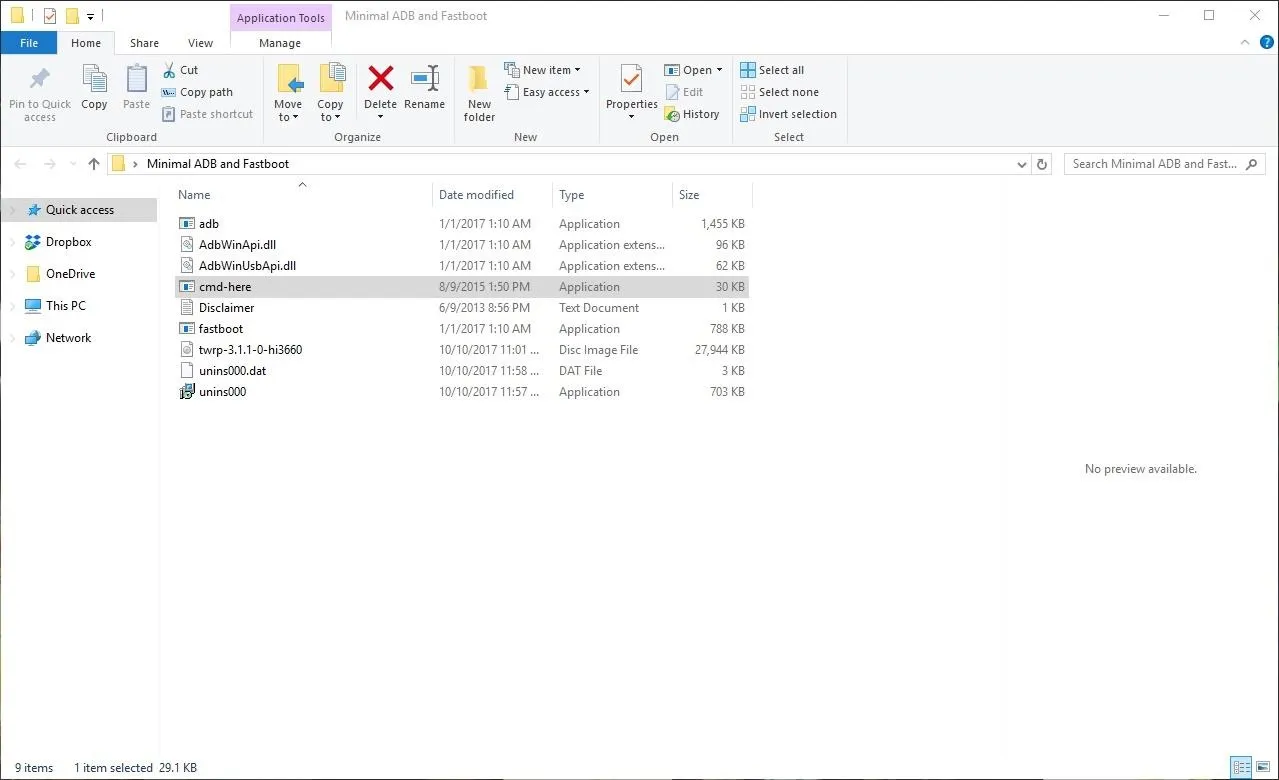Rename the selected file
Viewport: 1279px width, 780px height.
(424, 88)
